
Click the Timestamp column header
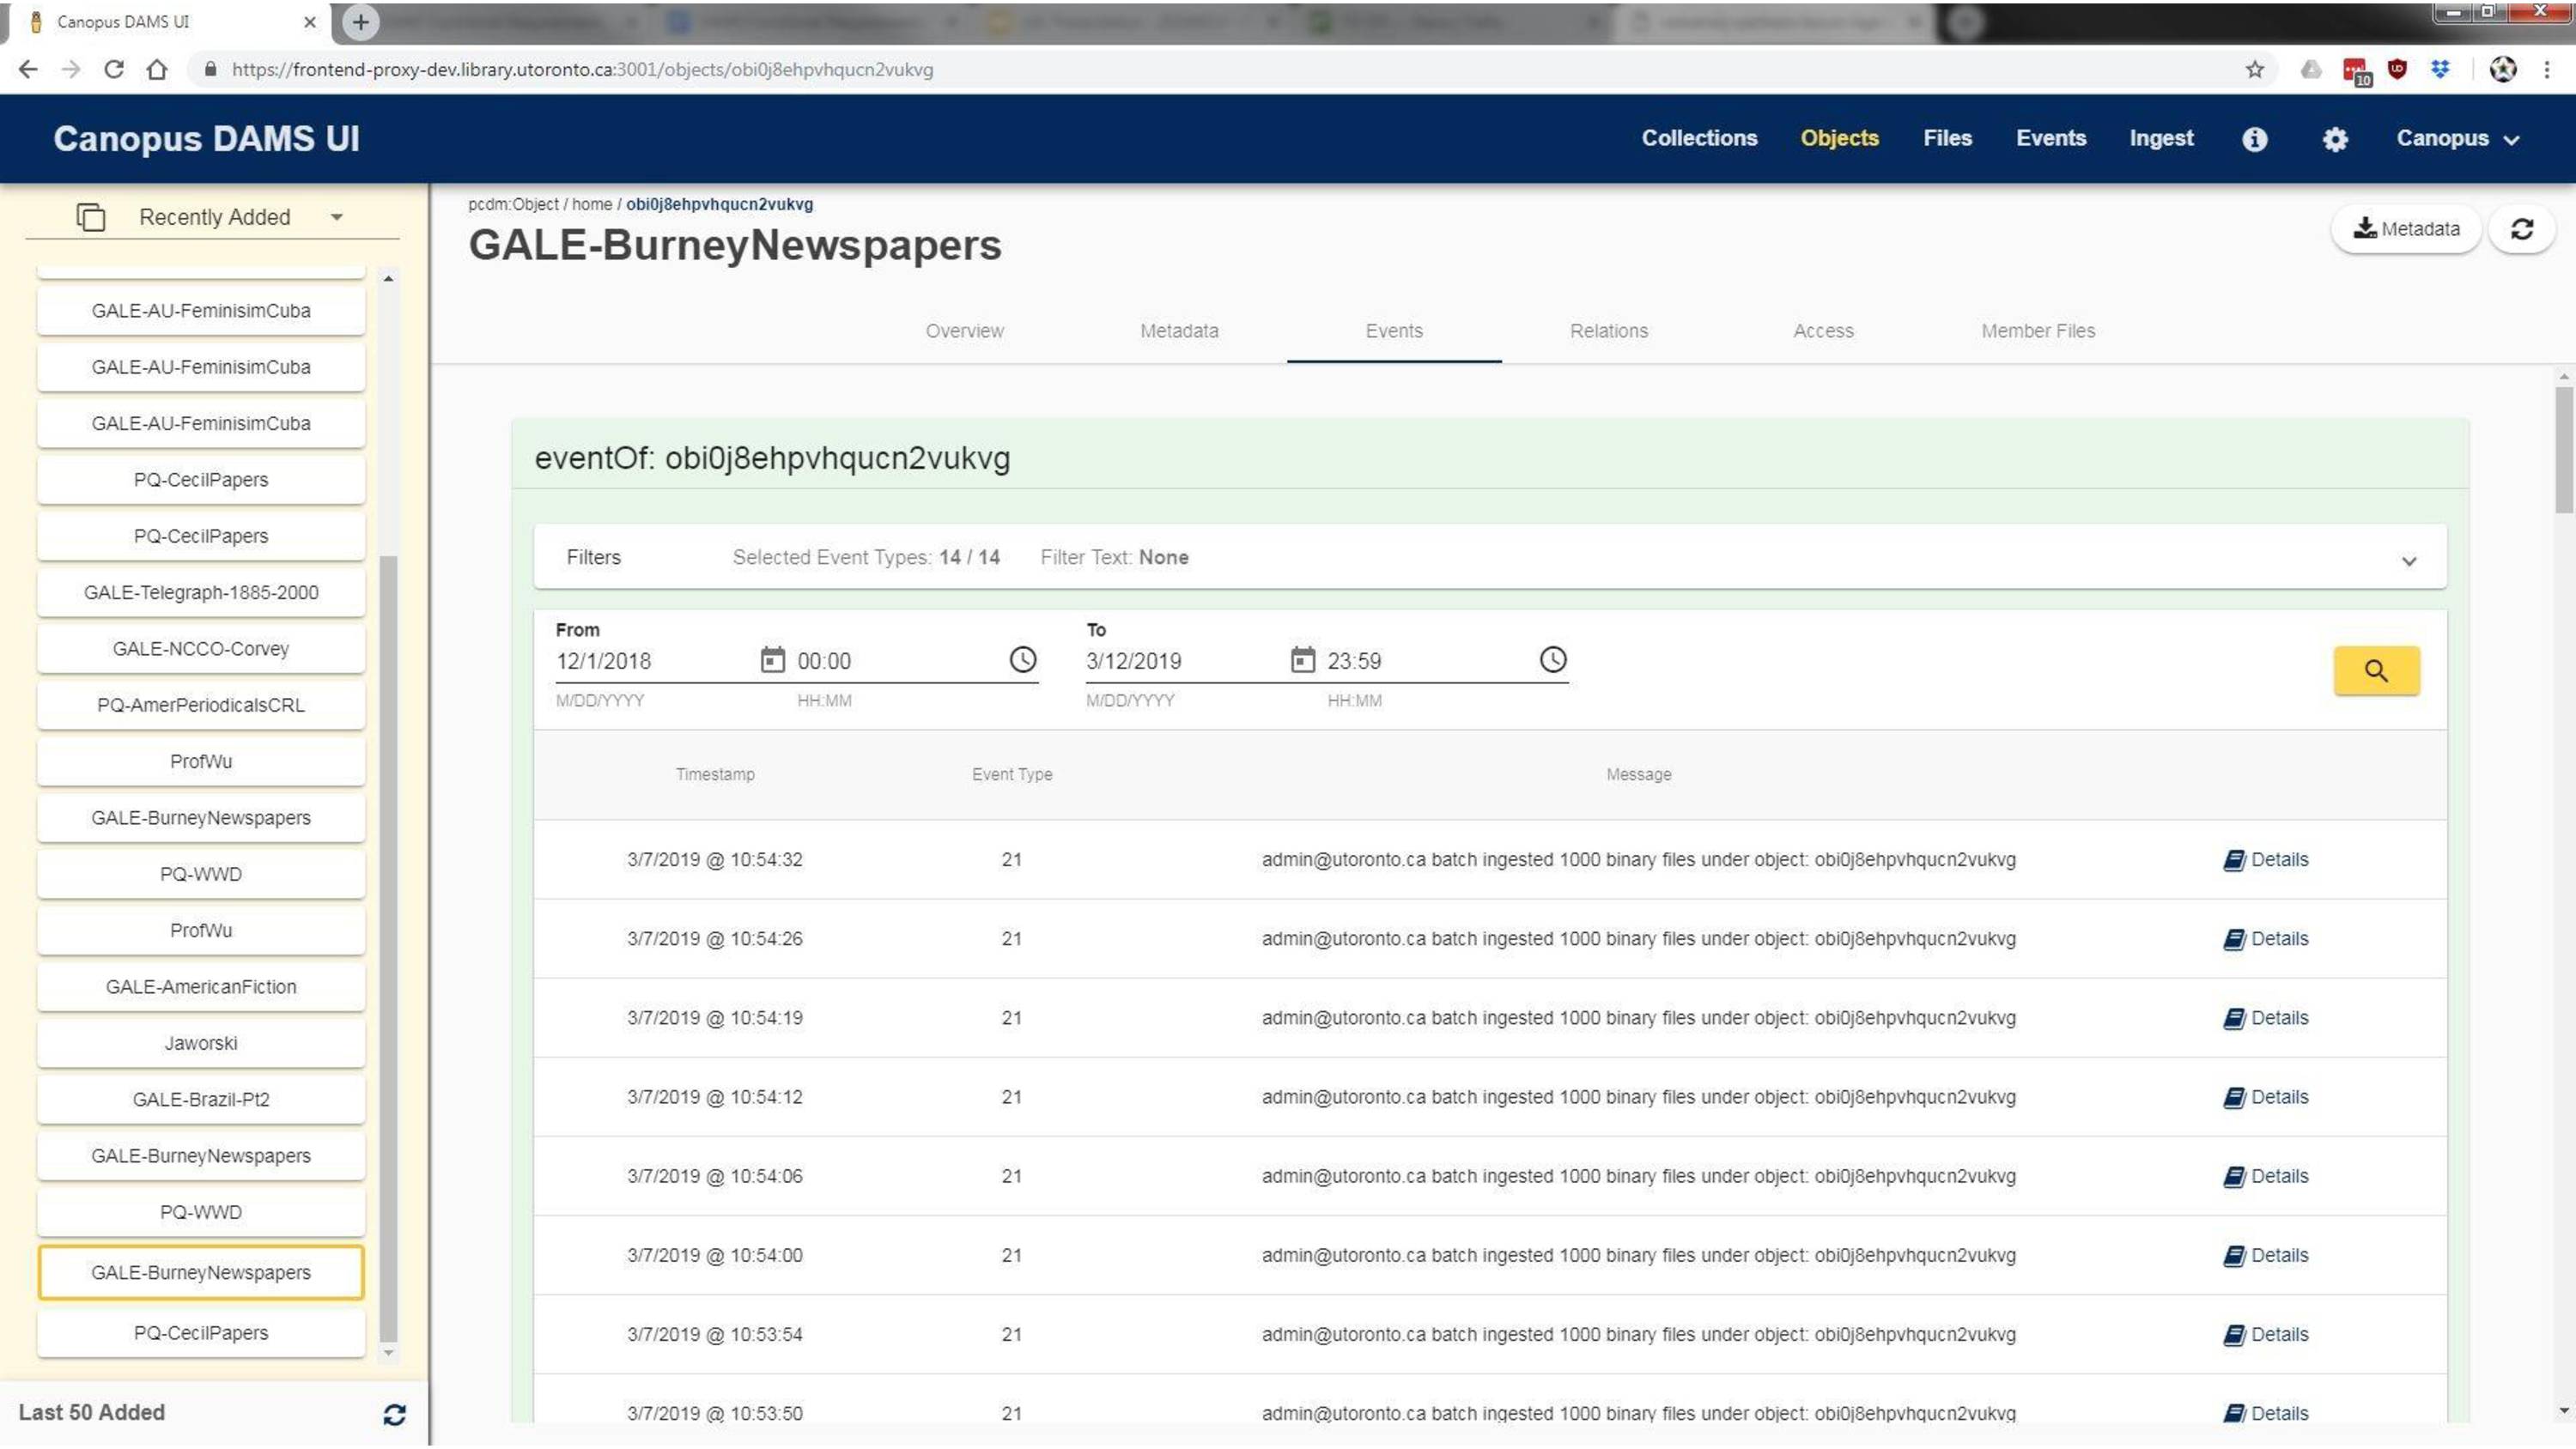click(x=715, y=774)
